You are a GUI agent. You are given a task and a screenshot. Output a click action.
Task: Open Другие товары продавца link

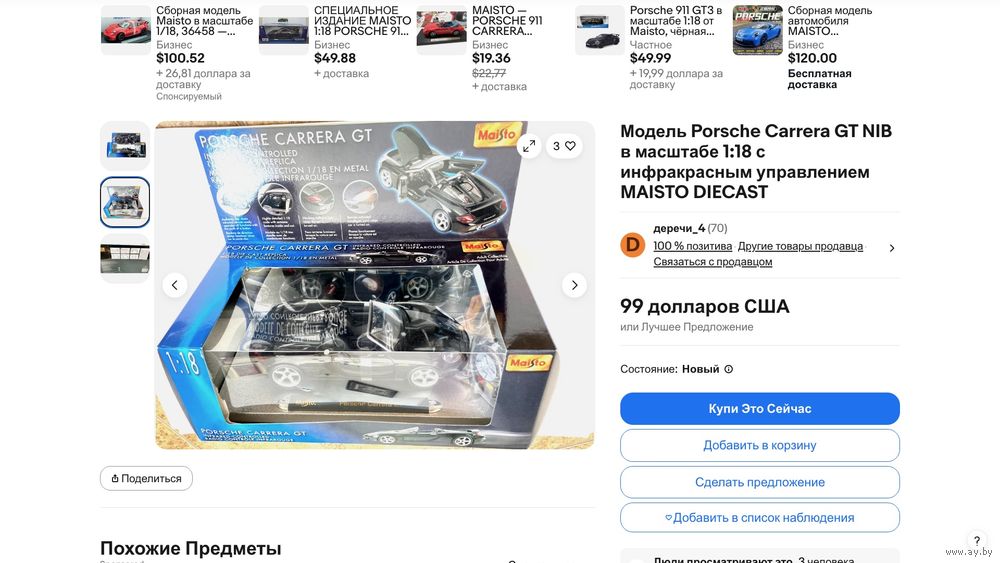coord(800,246)
